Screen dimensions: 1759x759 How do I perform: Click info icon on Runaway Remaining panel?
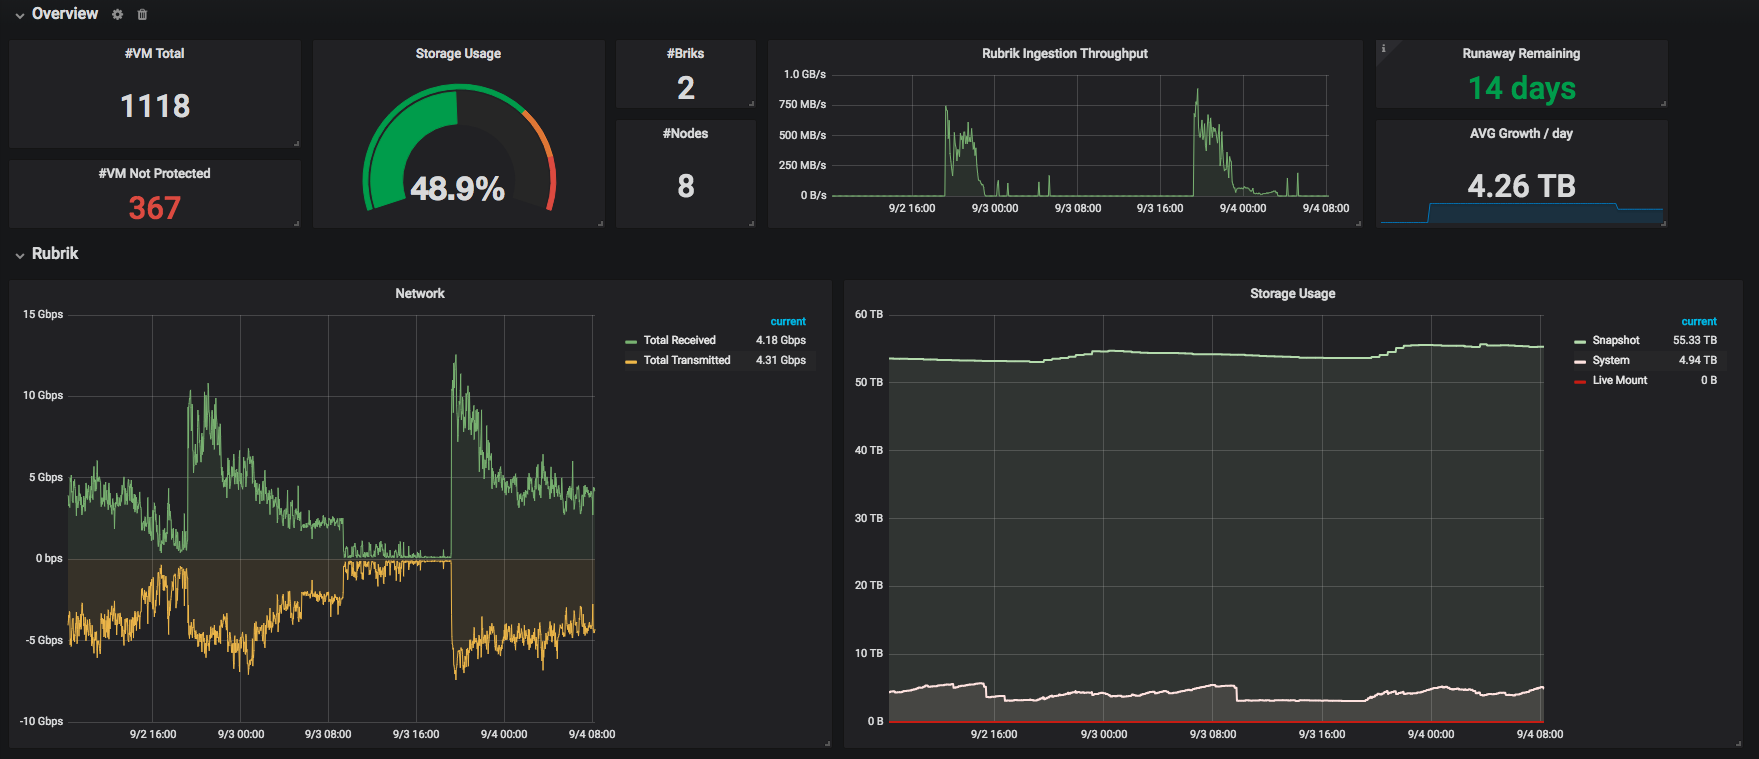tap(1383, 48)
